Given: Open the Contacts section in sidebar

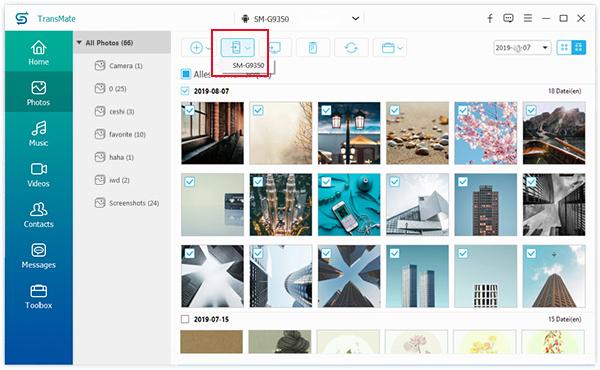Looking at the screenshot, I should click(39, 214).
